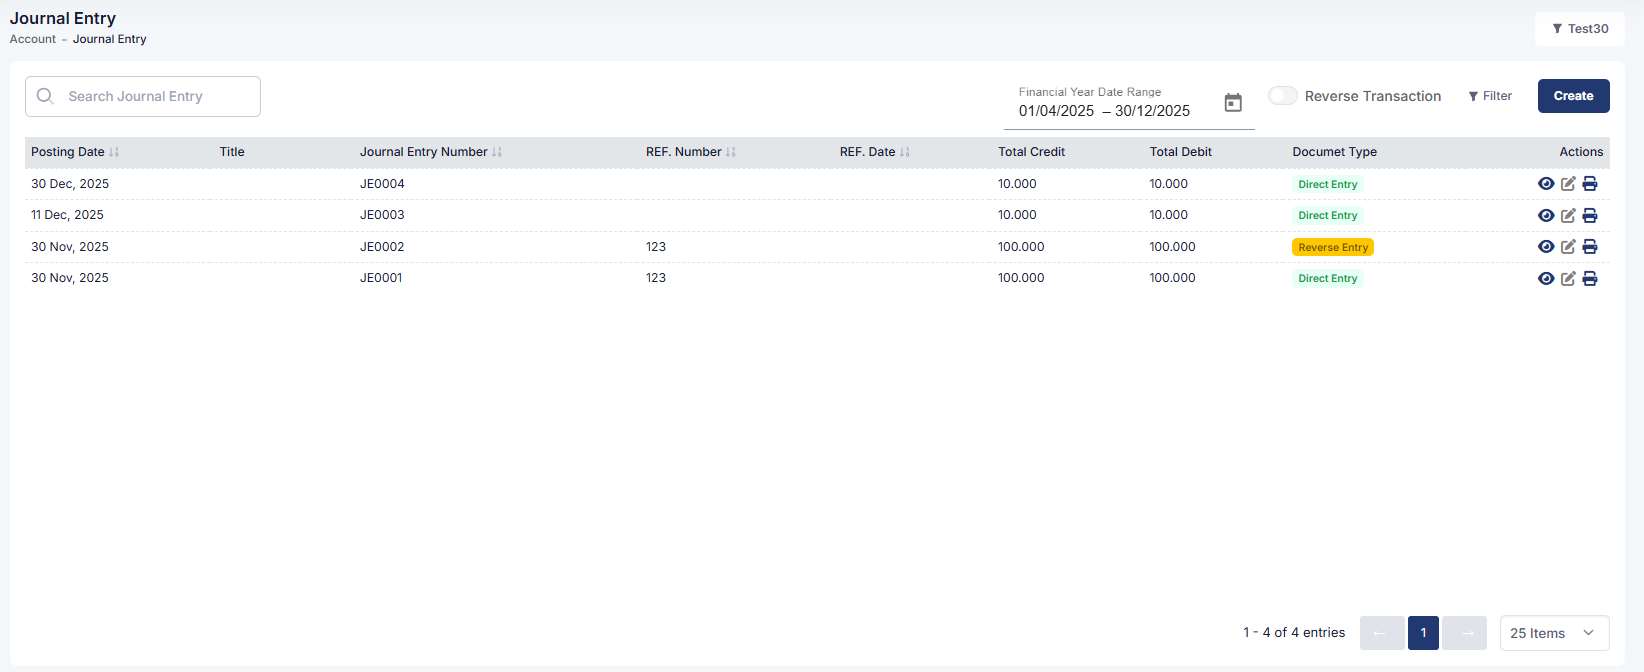
Task: Sort by REF. Number column
Action: tap(731, 152)
